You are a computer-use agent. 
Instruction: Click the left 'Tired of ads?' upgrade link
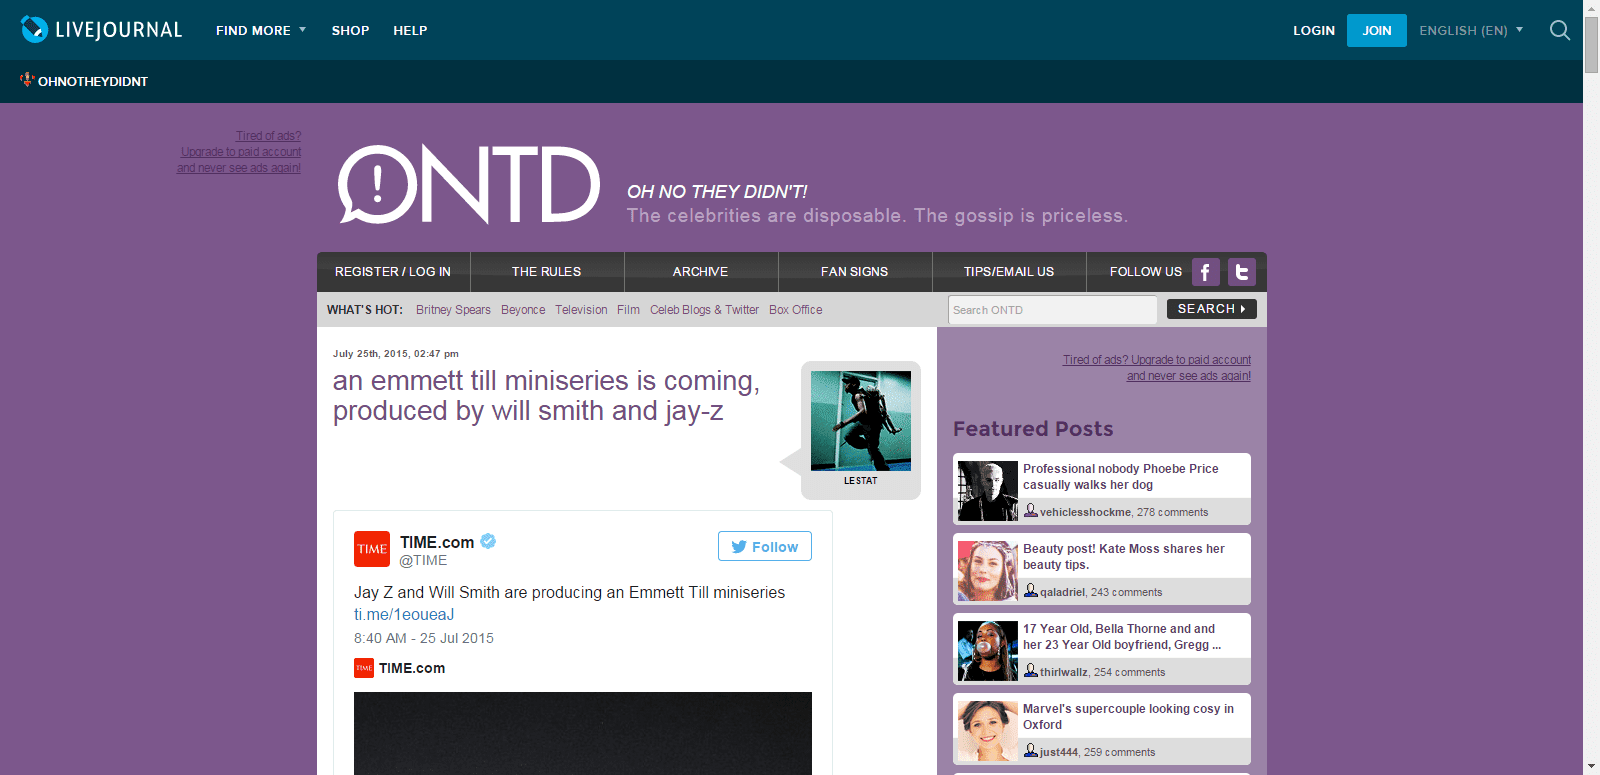pyautogui.click(x=239, y=152)
